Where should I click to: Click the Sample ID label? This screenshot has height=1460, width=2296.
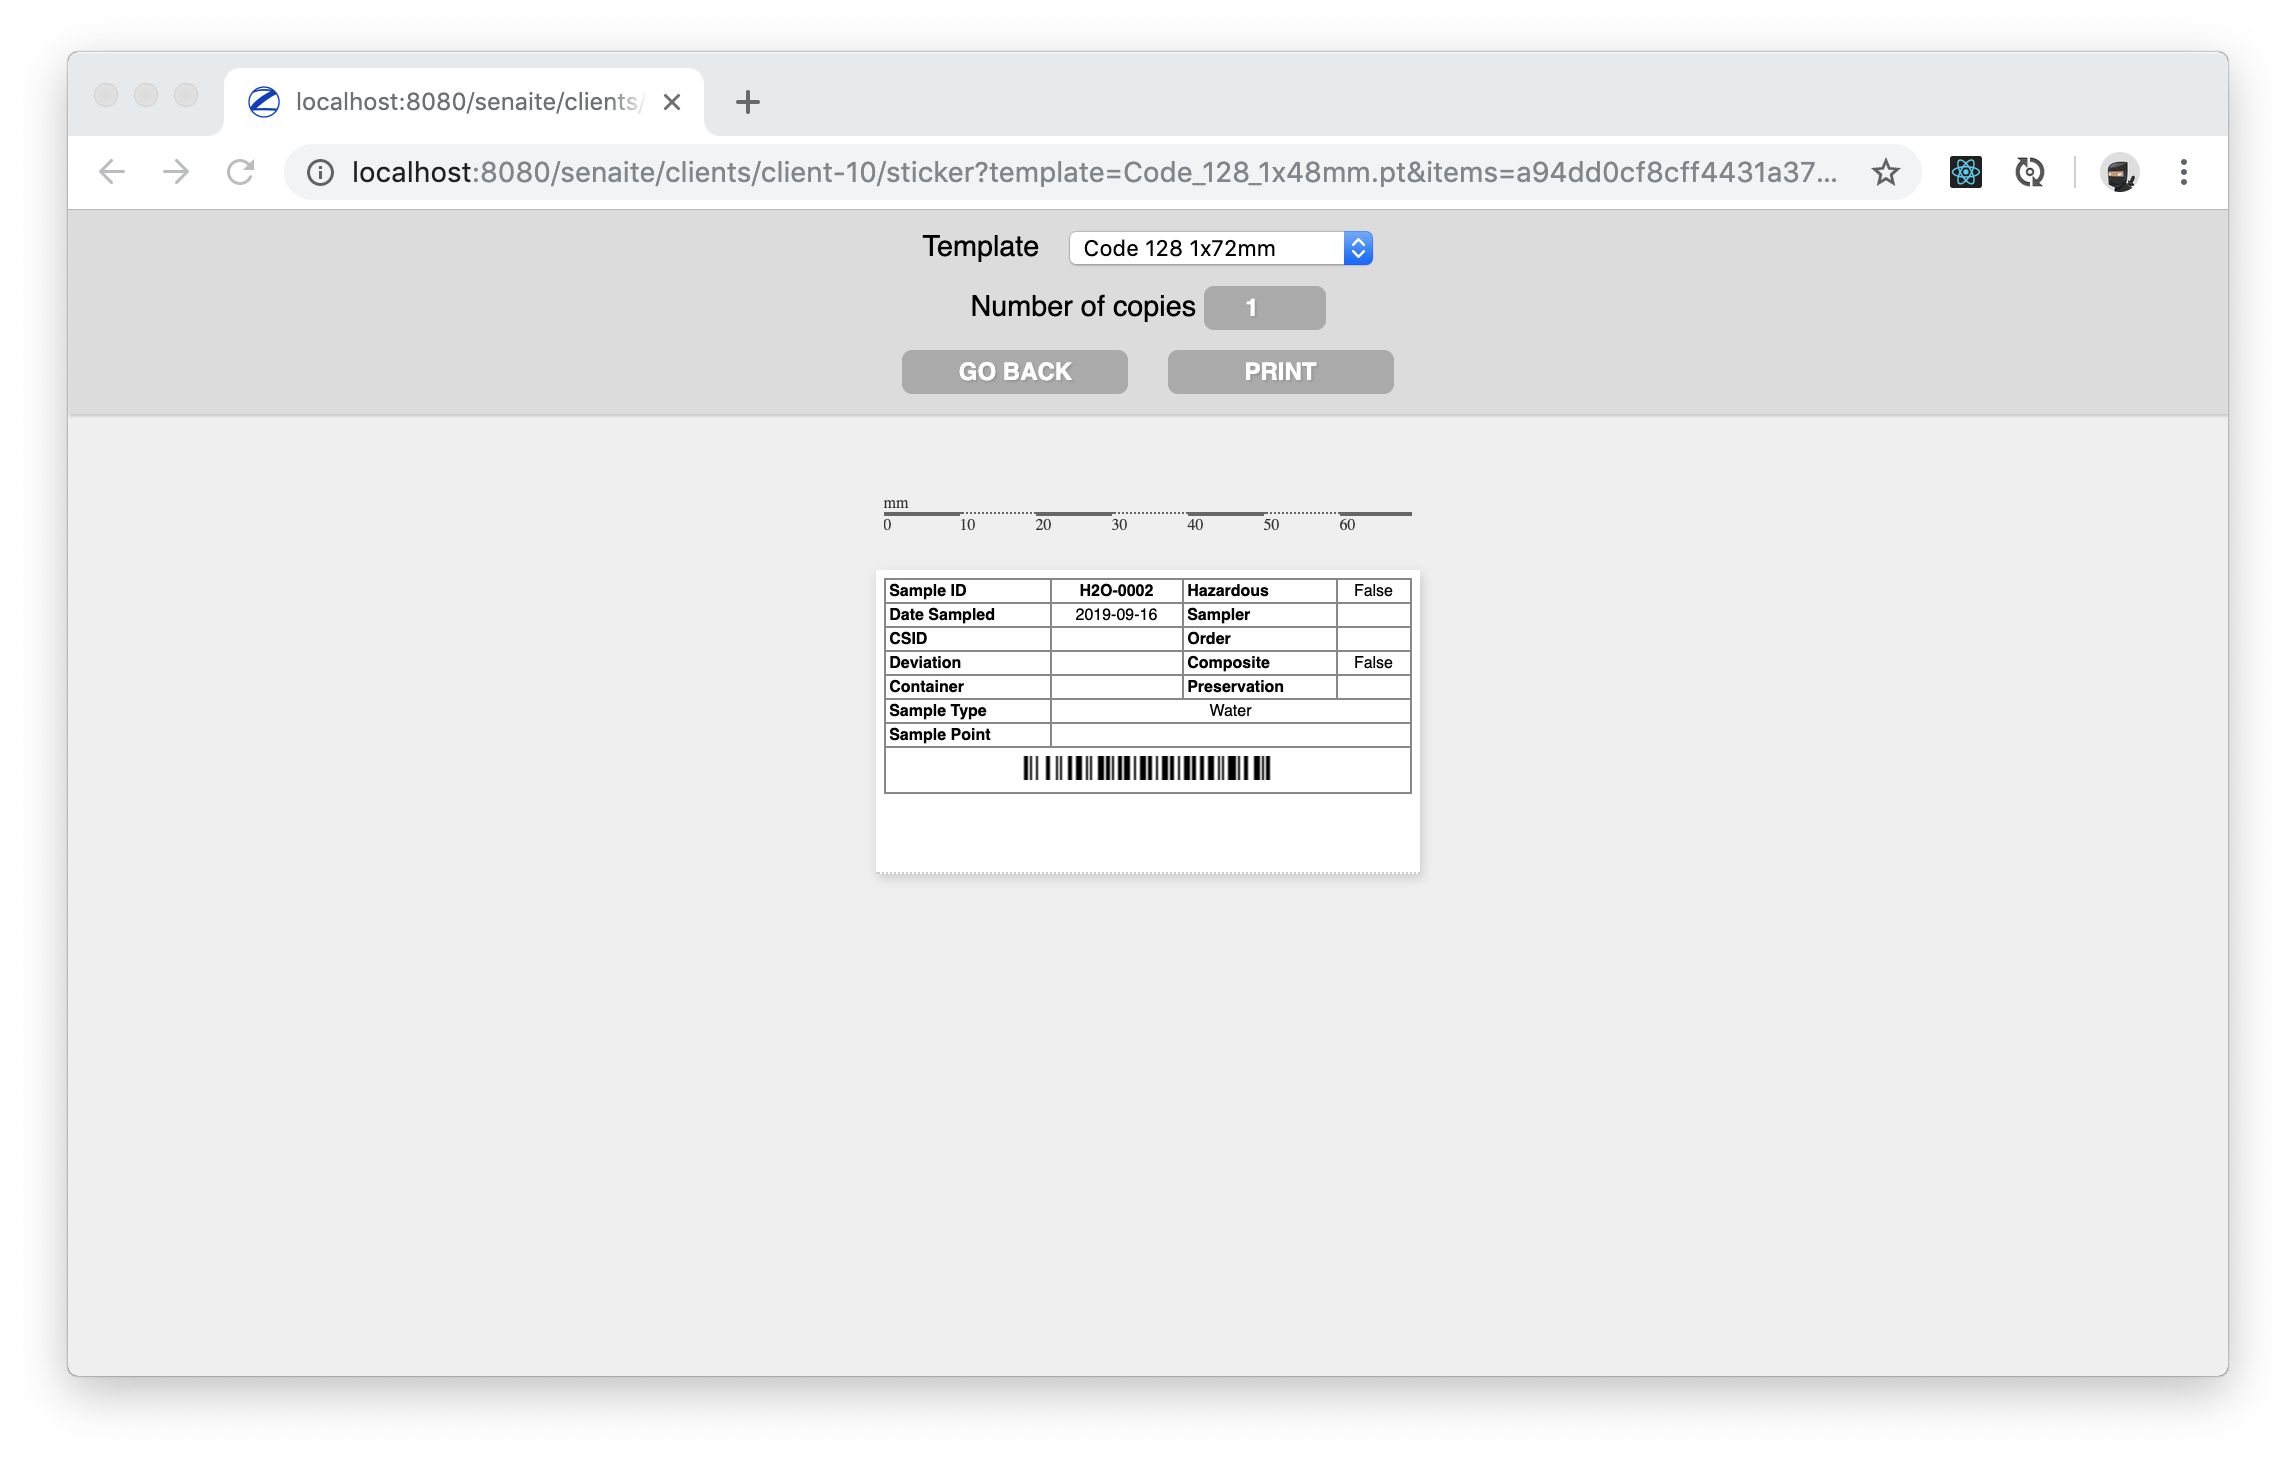(928, 590)
